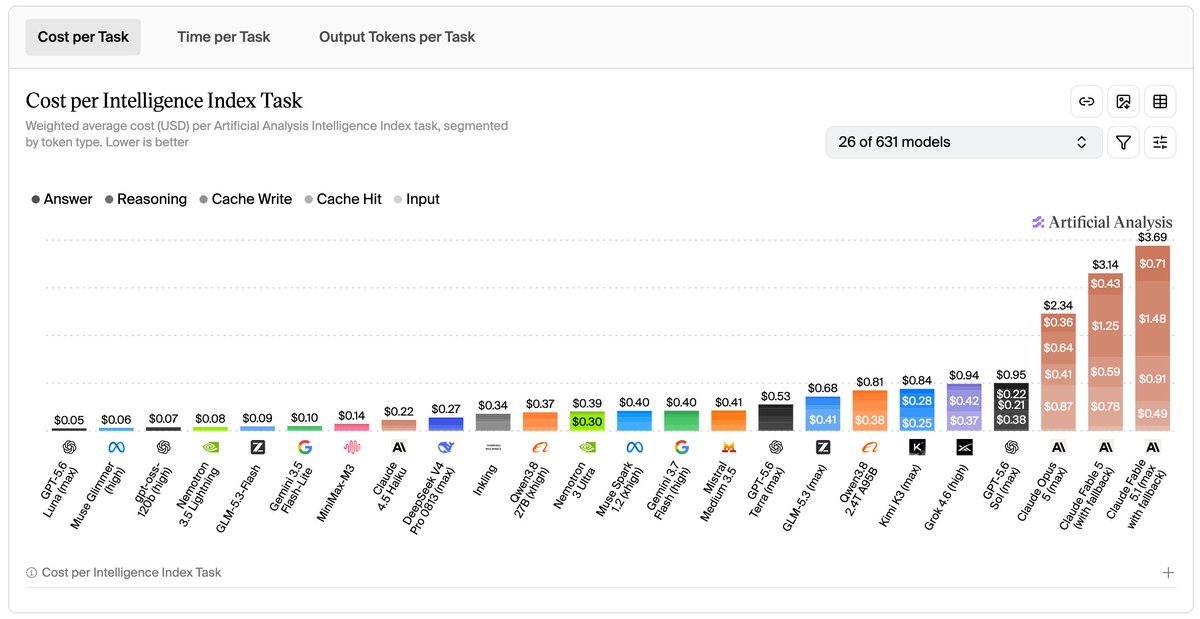Click the MiniMax logo under MiniMax-M3

click(351, 447)
